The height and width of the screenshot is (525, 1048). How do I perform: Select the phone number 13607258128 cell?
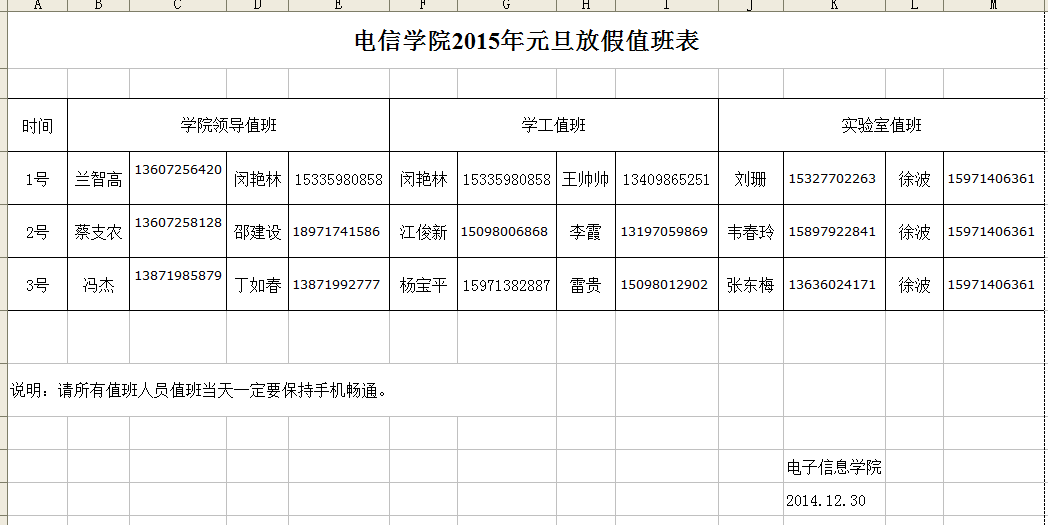(x=178, y=223)
